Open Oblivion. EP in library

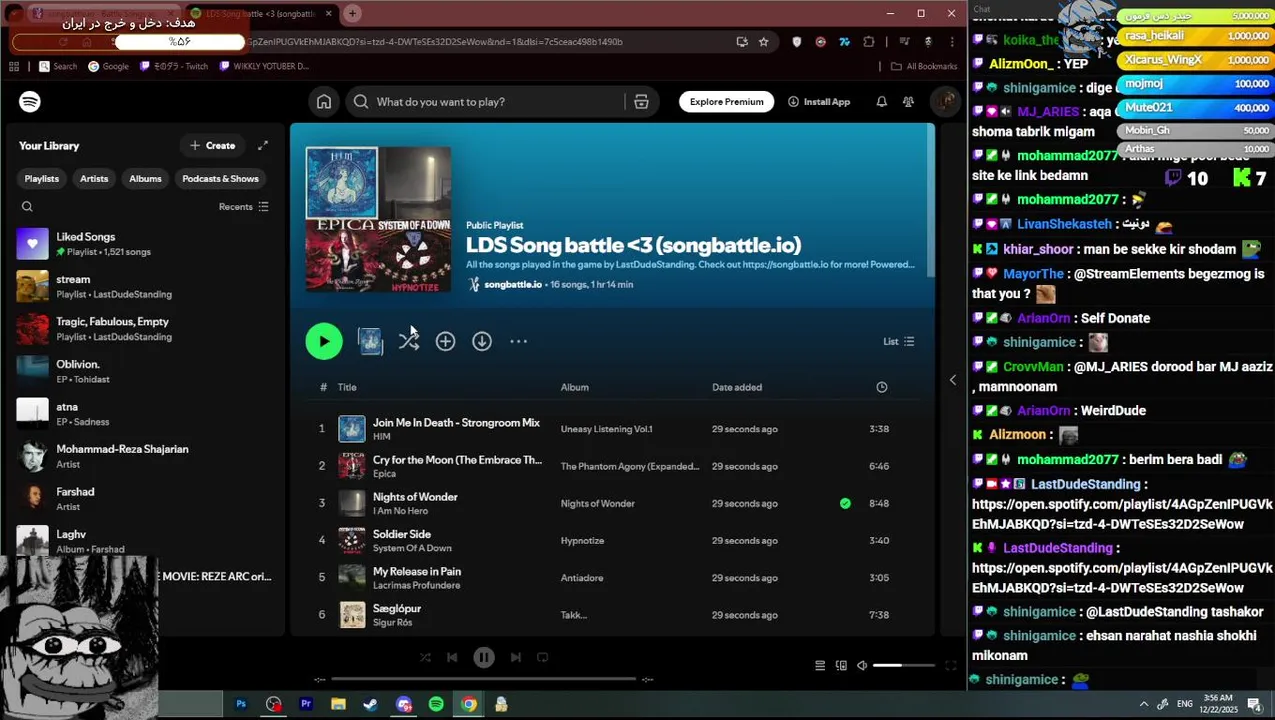tap(145, 371)
